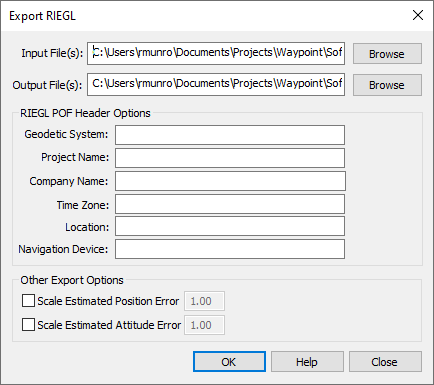
Task: Browse for the output file location
Action: (387, 85)
